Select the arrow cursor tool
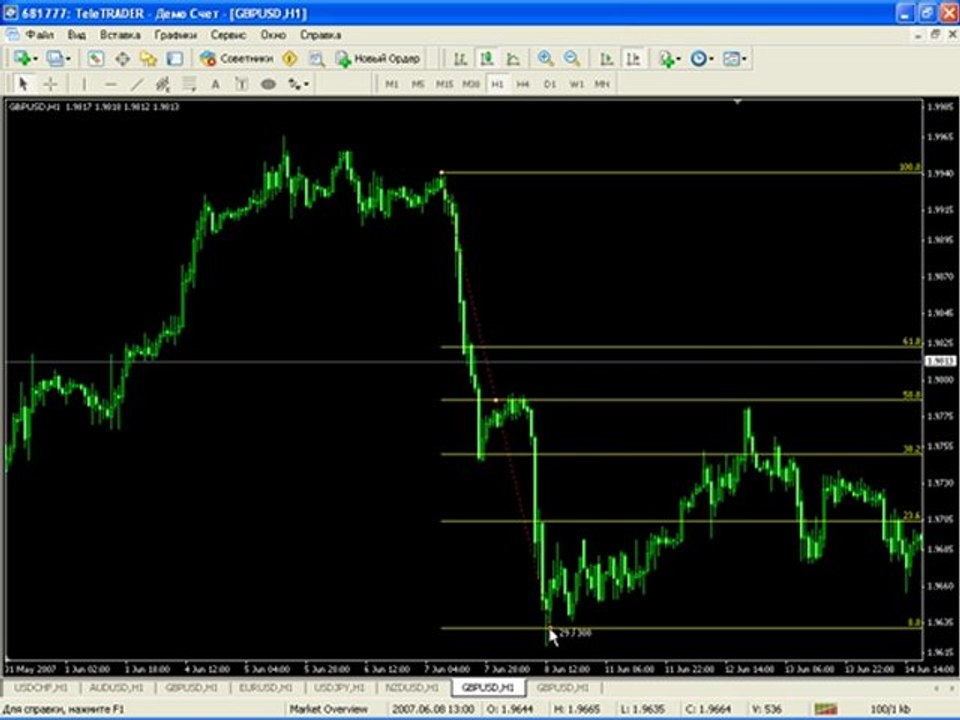The height and width of the screenshot is (720, 960). click(23, 84)
